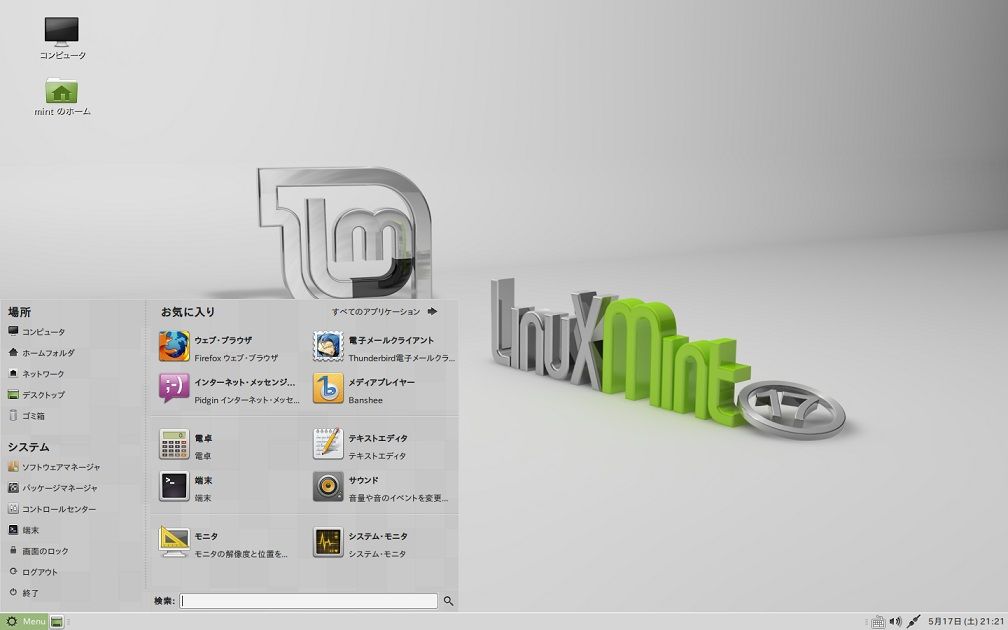Open コンピュータ desktop icon

(x=62, y=38)
